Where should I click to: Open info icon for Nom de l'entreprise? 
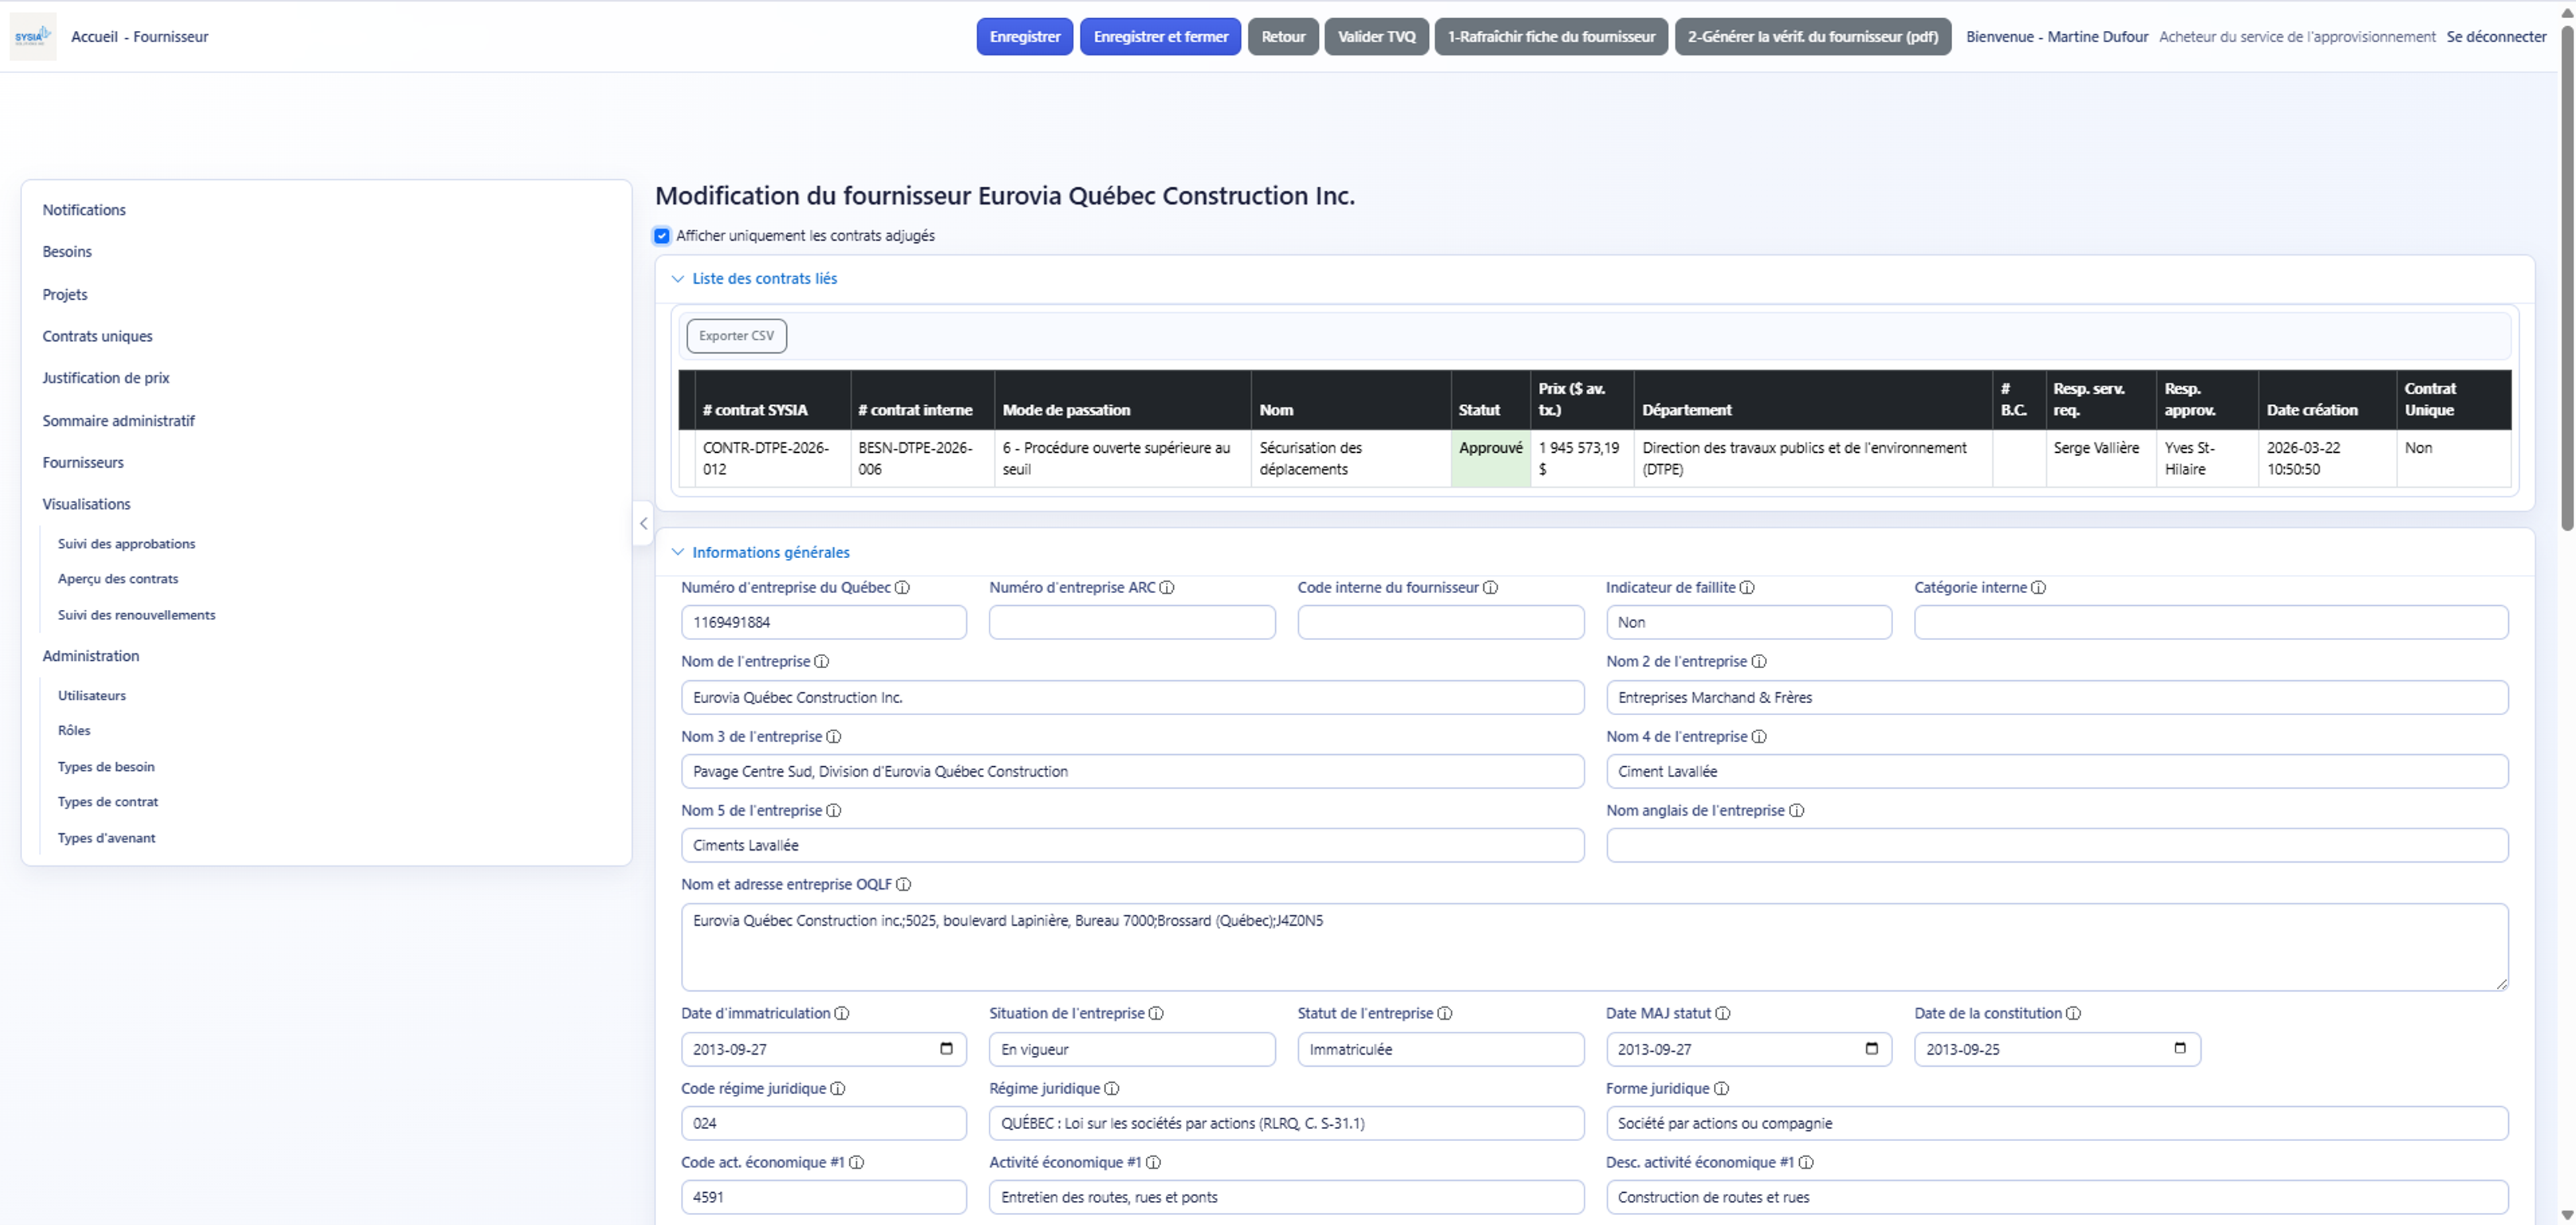pos(822,662)
